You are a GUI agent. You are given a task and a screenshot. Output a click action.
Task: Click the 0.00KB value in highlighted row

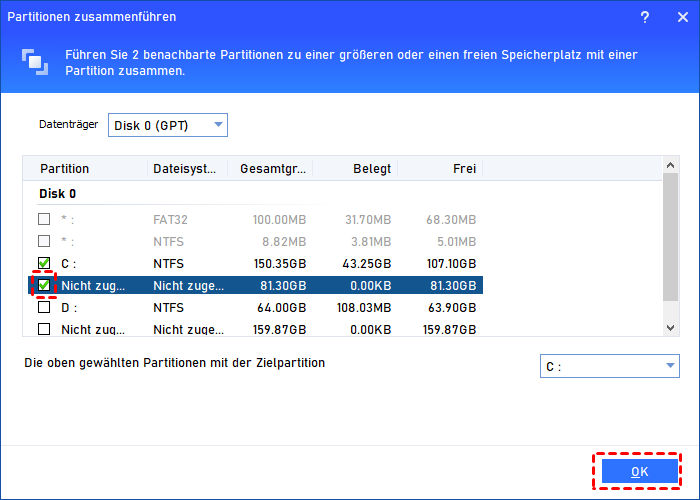(371, 285)
